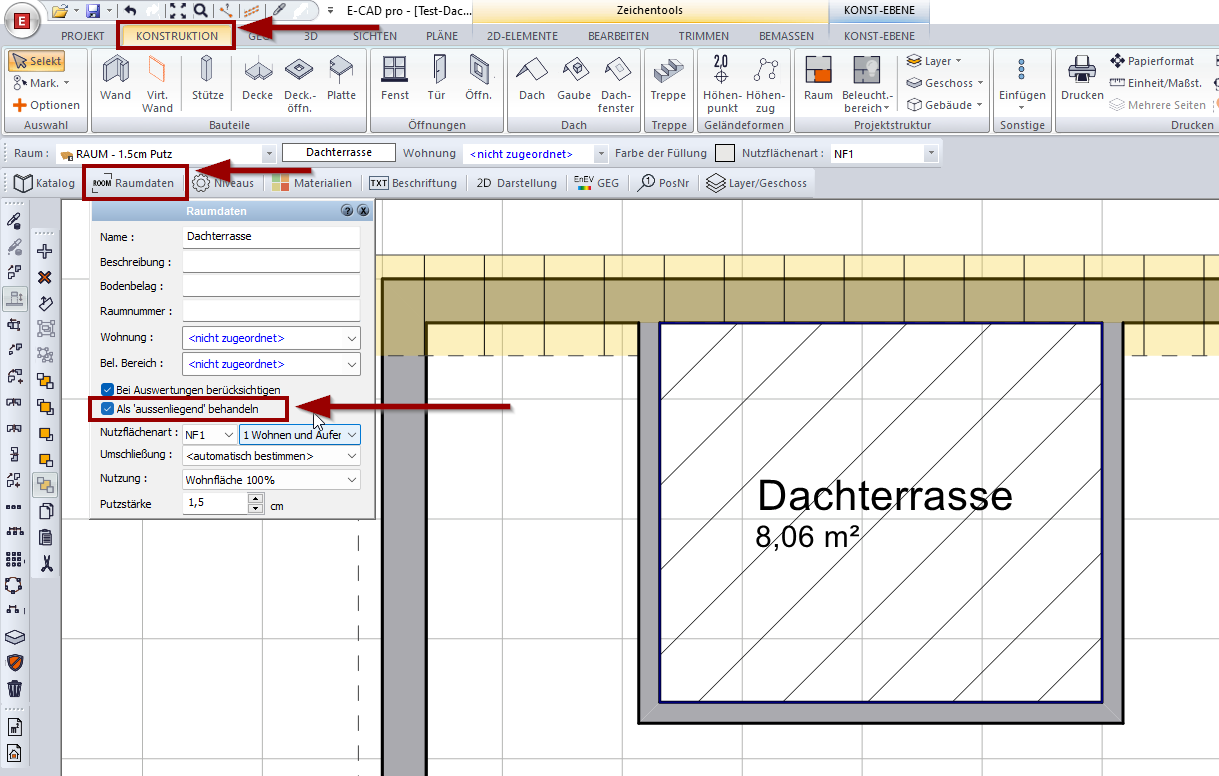Select the Wand (wall) tool

point(116,78)
